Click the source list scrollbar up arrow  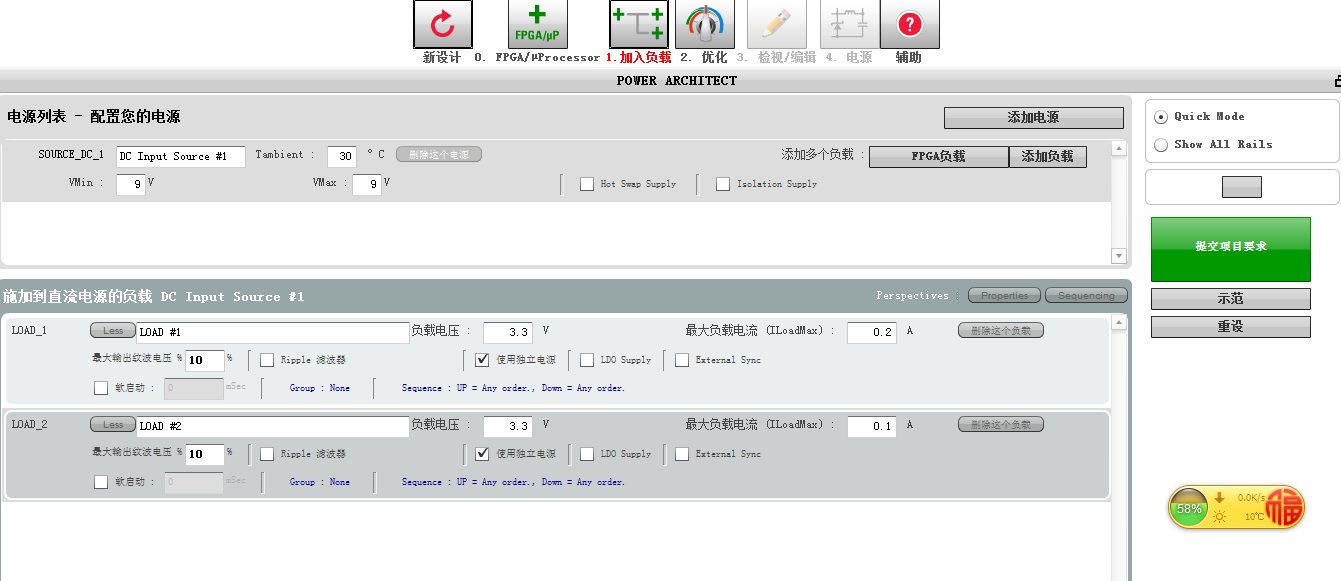pyautogui.click(x=1119, y=150)
